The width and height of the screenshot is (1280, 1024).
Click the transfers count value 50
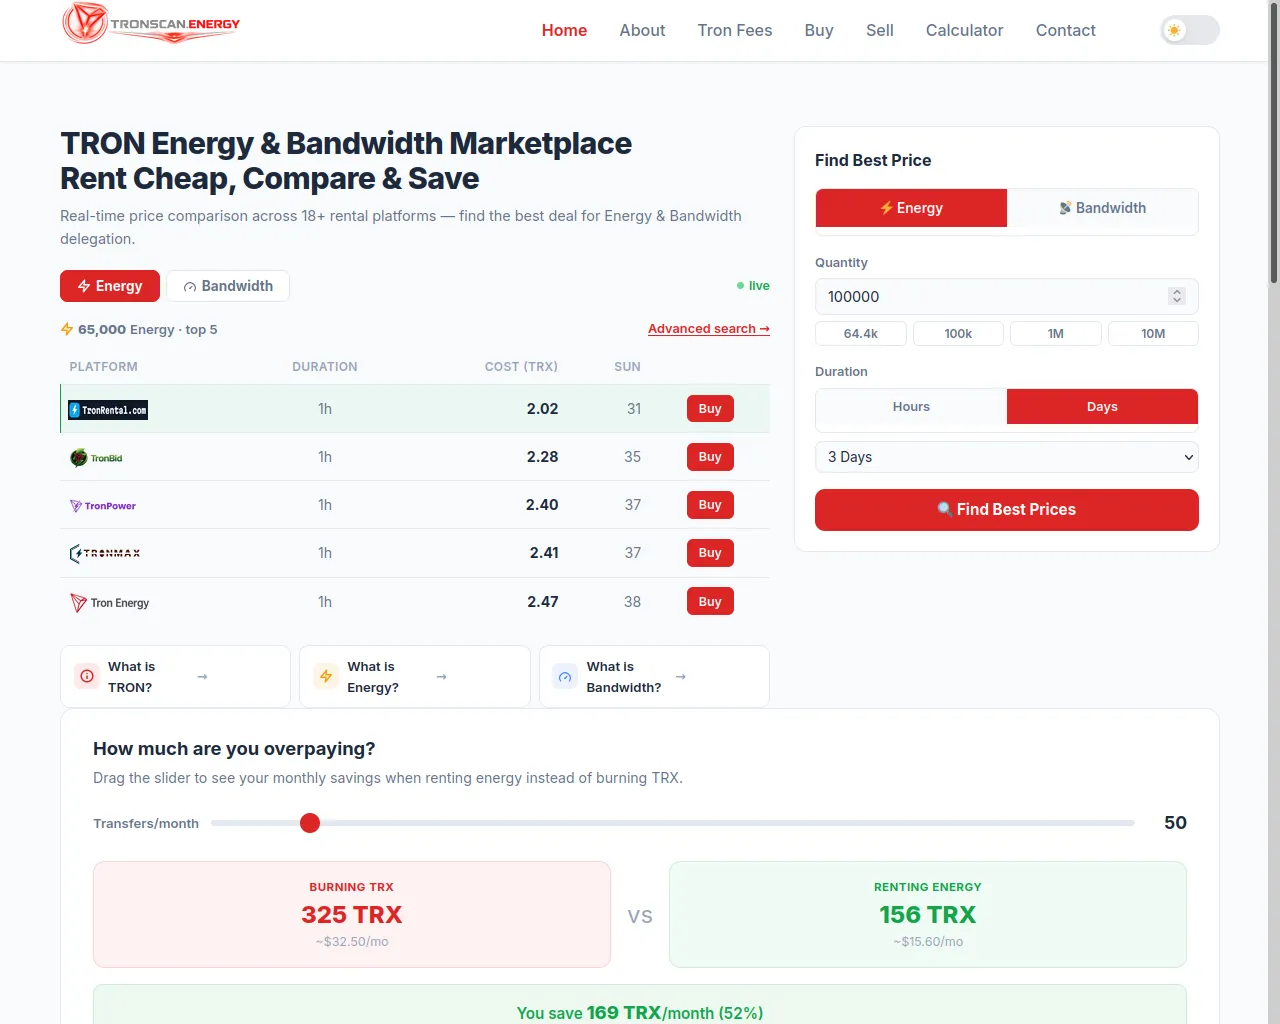[x=1175, y=823]
